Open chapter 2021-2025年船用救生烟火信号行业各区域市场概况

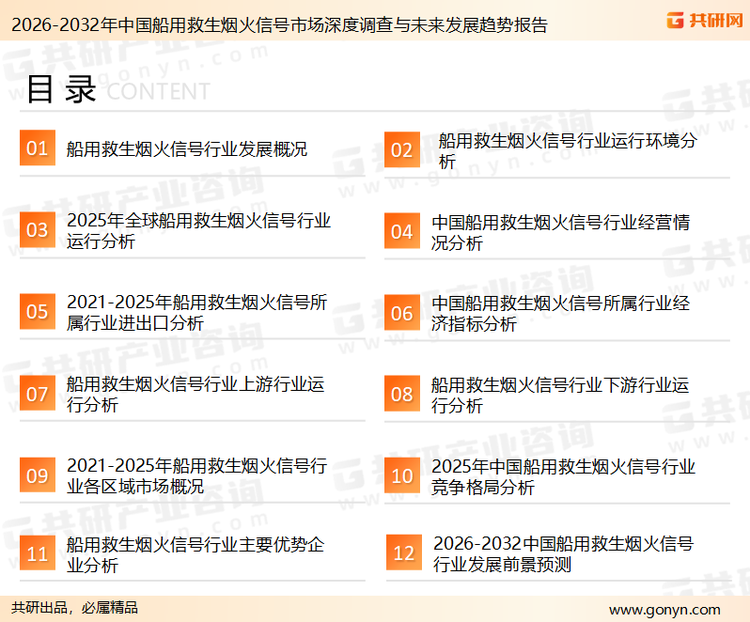pyautogui.click(x=197, y=476)
